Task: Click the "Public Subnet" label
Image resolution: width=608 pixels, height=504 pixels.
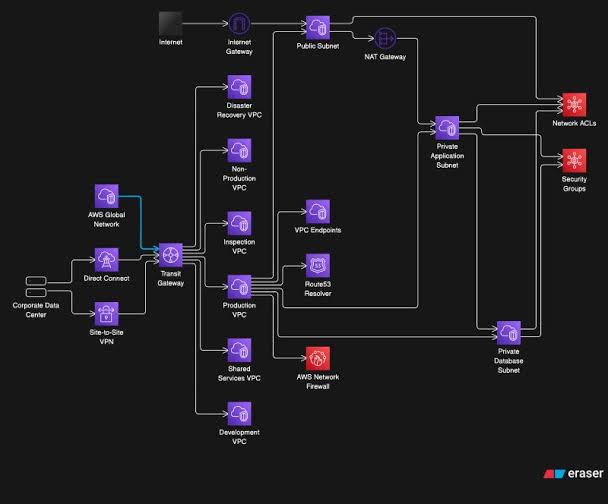Action: [x=318, y=46]
